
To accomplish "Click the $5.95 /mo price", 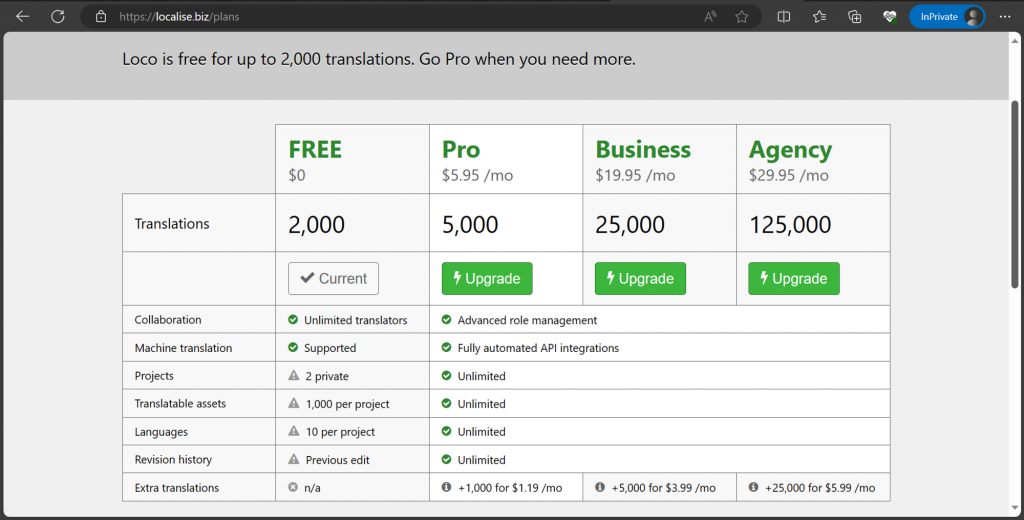I will 477,175.
